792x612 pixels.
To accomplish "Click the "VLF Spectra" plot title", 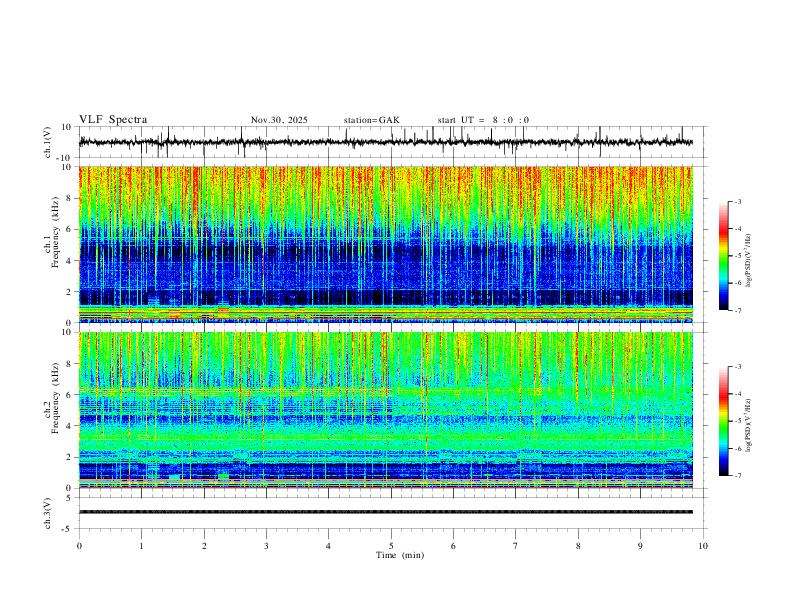I will (x=113, y=120).
